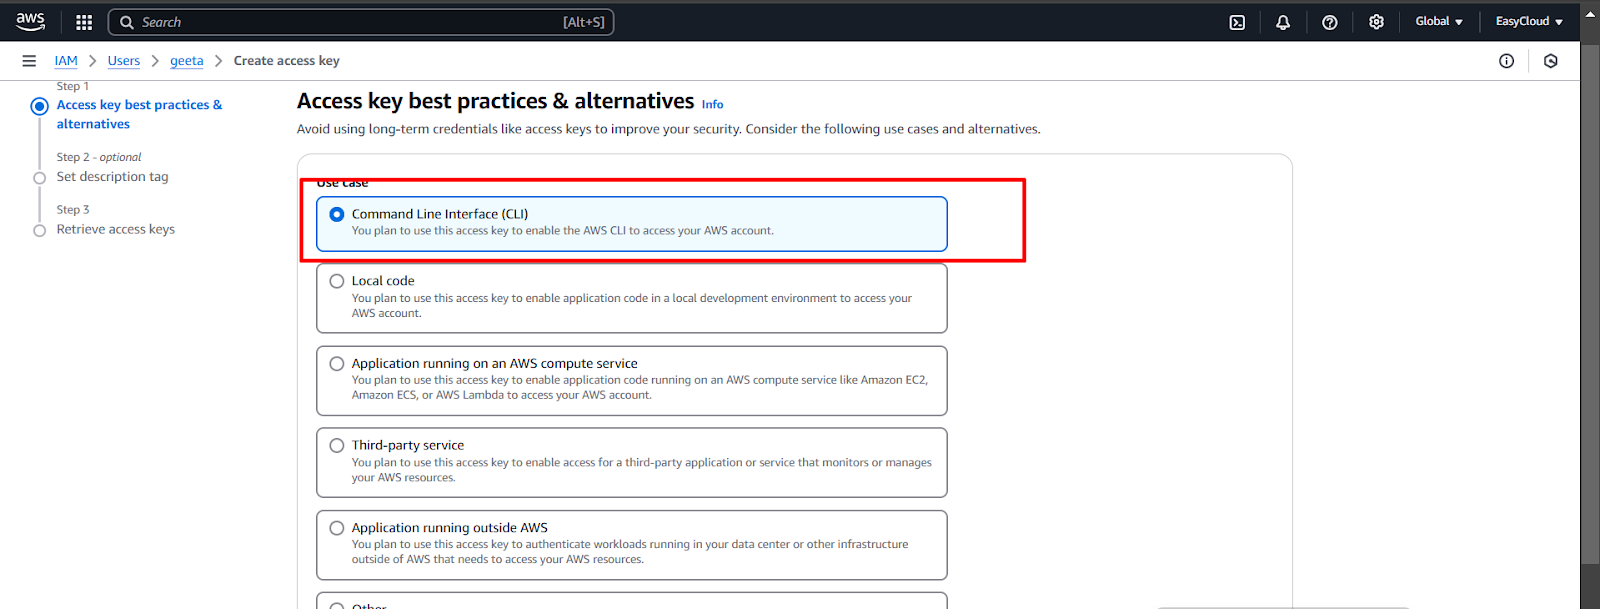1600x609 pixels.
Task: Click the Retrieve access keys step
Action: (x=115, y=229)
